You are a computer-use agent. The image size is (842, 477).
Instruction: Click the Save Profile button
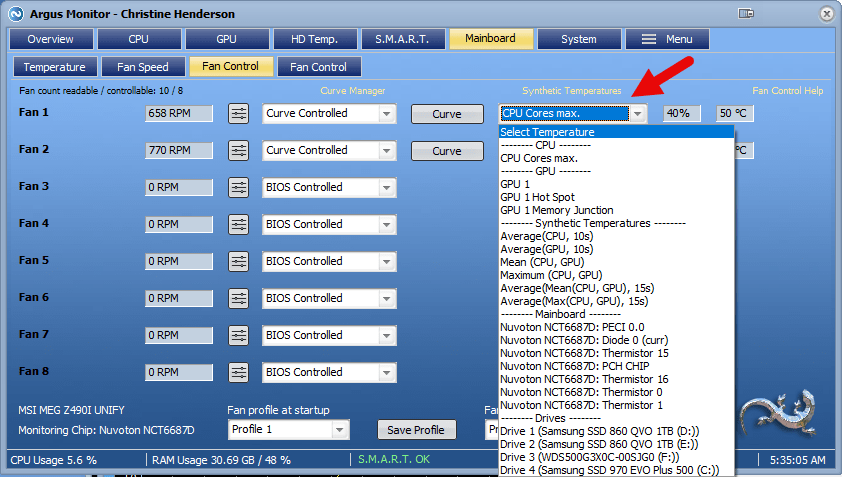[417, 430]
